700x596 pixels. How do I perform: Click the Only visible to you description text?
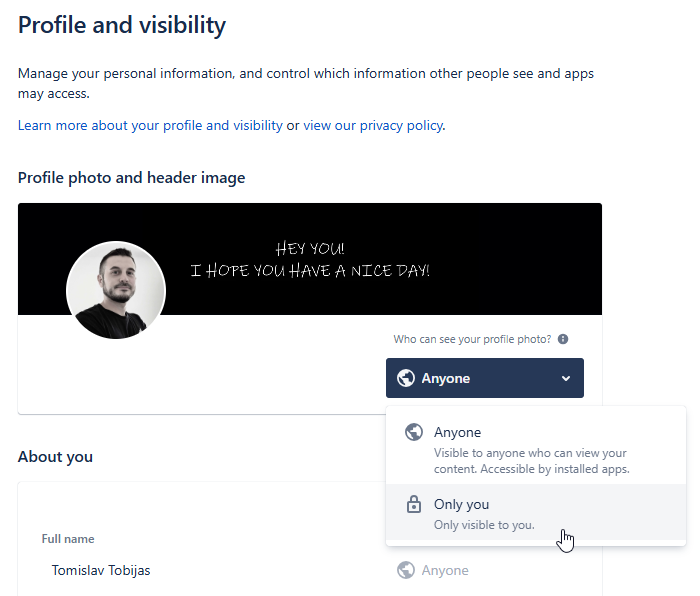coord(484,525)
